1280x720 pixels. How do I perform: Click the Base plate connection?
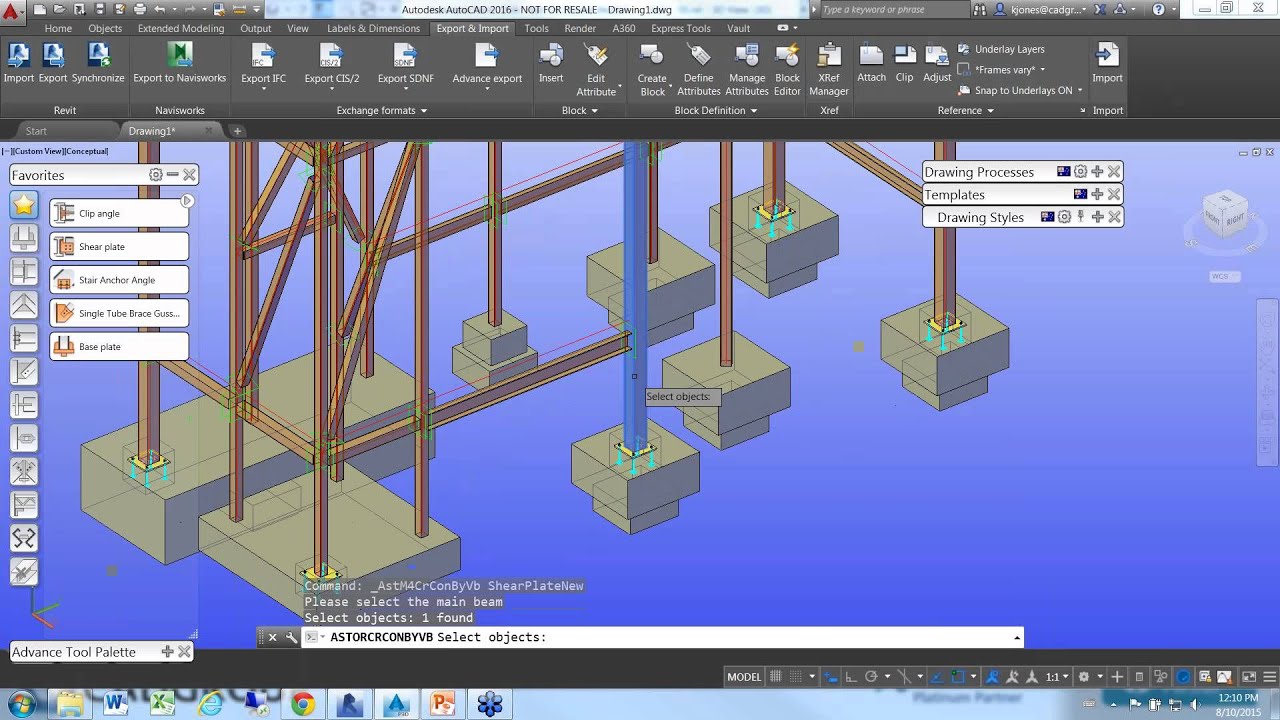coord(119,346)
